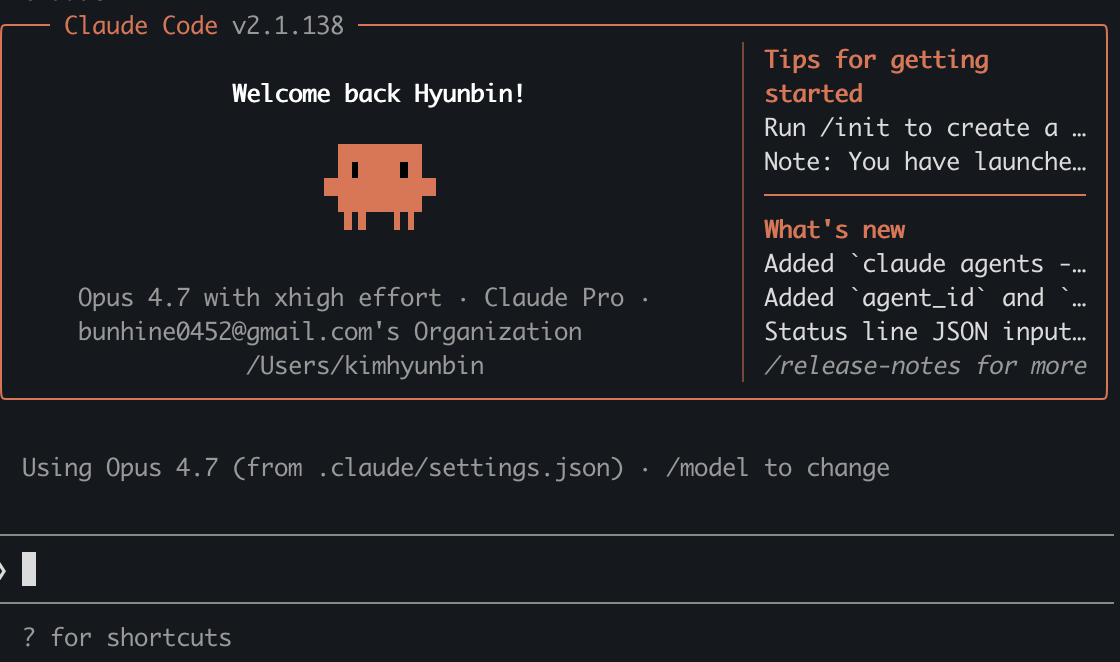Image resolution: width=1120 pixels, height=662 pixels.
Task: Click 'Tips for getting started' heading
Action: point(876,76)
